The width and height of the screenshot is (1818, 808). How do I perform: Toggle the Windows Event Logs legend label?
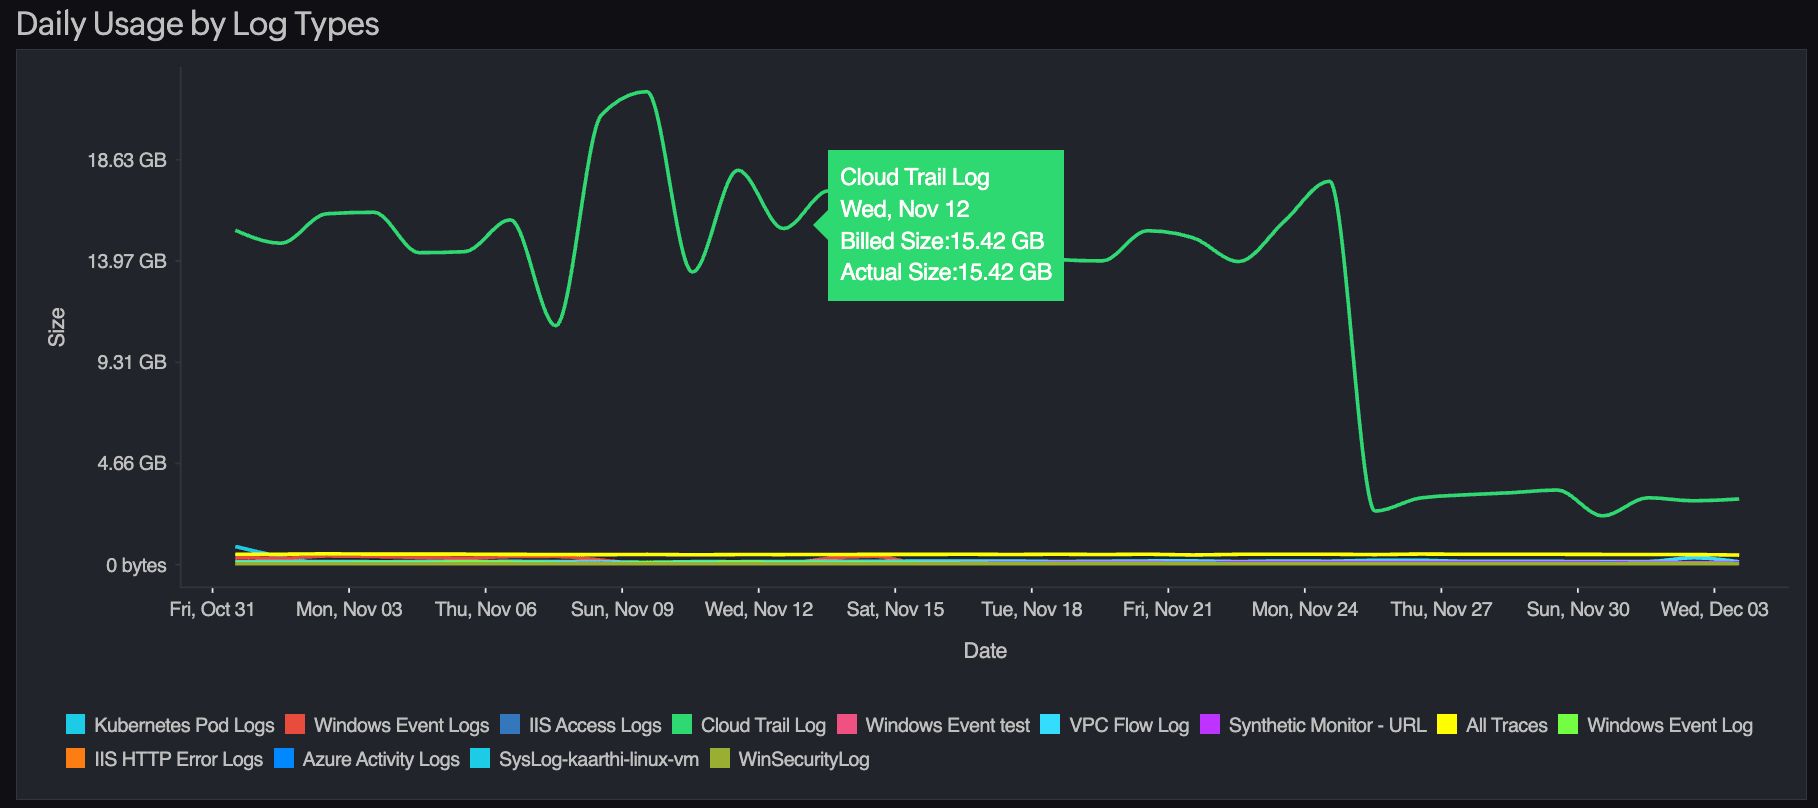[x=401, y=725]
